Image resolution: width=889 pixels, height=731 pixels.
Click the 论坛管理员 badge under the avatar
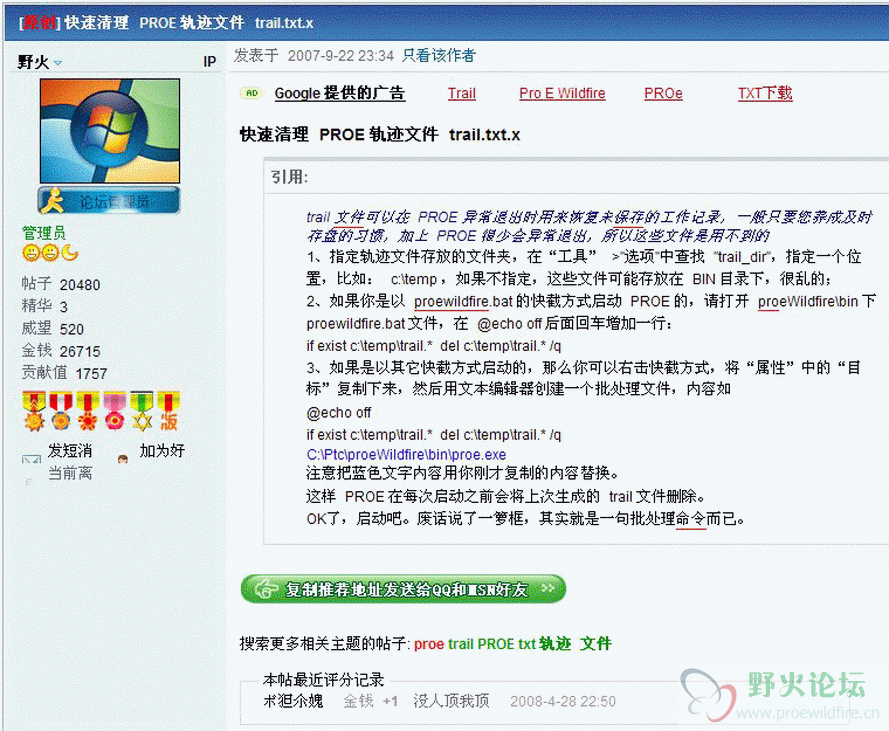tap(109, 200)
